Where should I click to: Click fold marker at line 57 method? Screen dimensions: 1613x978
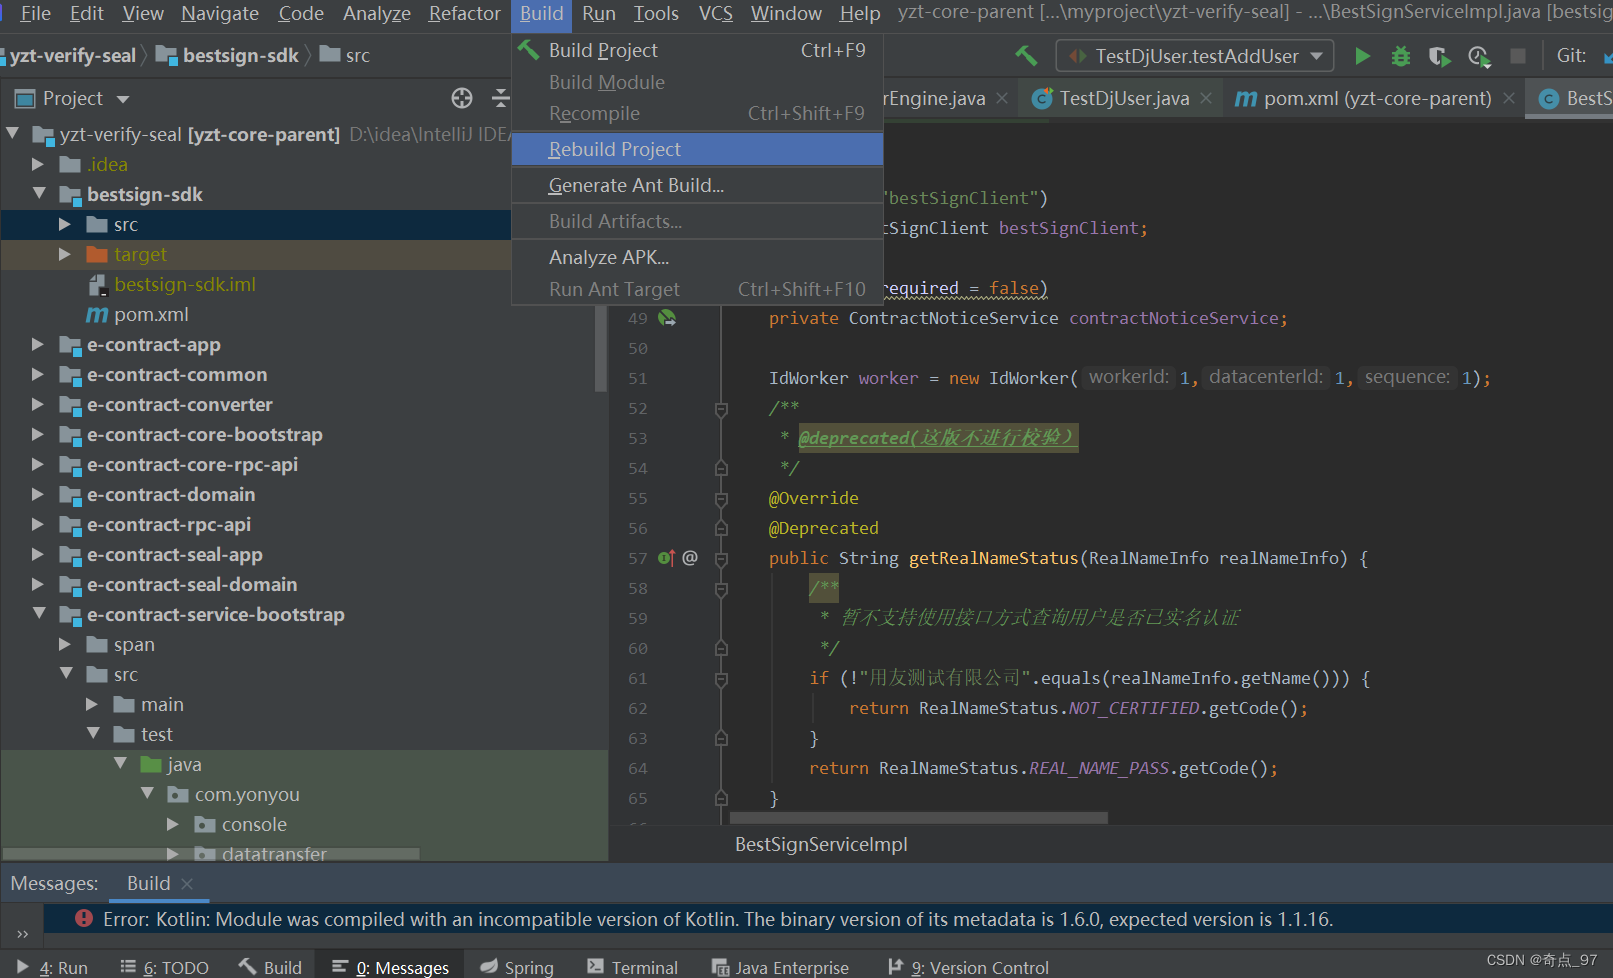pyautogui.click(x=721, y=558)
